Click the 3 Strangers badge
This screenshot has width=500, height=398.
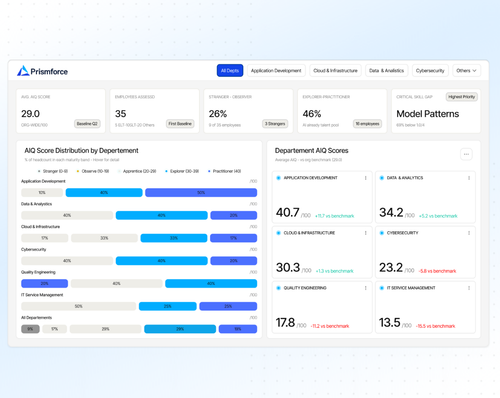275,124
